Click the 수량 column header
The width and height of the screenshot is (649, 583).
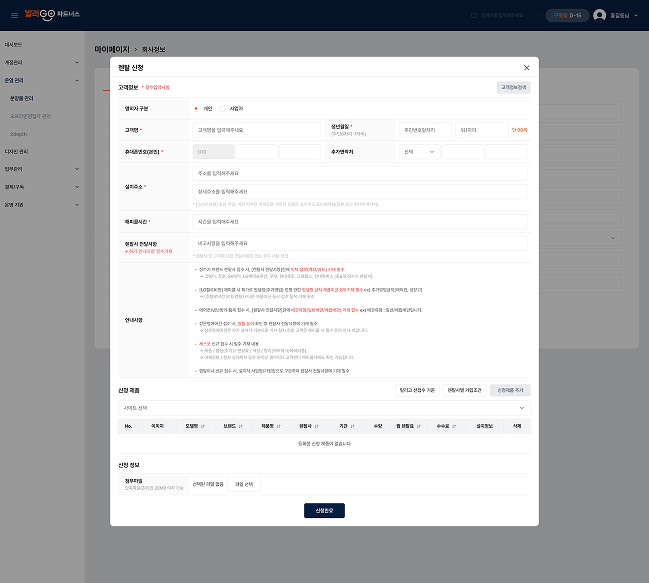point(378,426)
